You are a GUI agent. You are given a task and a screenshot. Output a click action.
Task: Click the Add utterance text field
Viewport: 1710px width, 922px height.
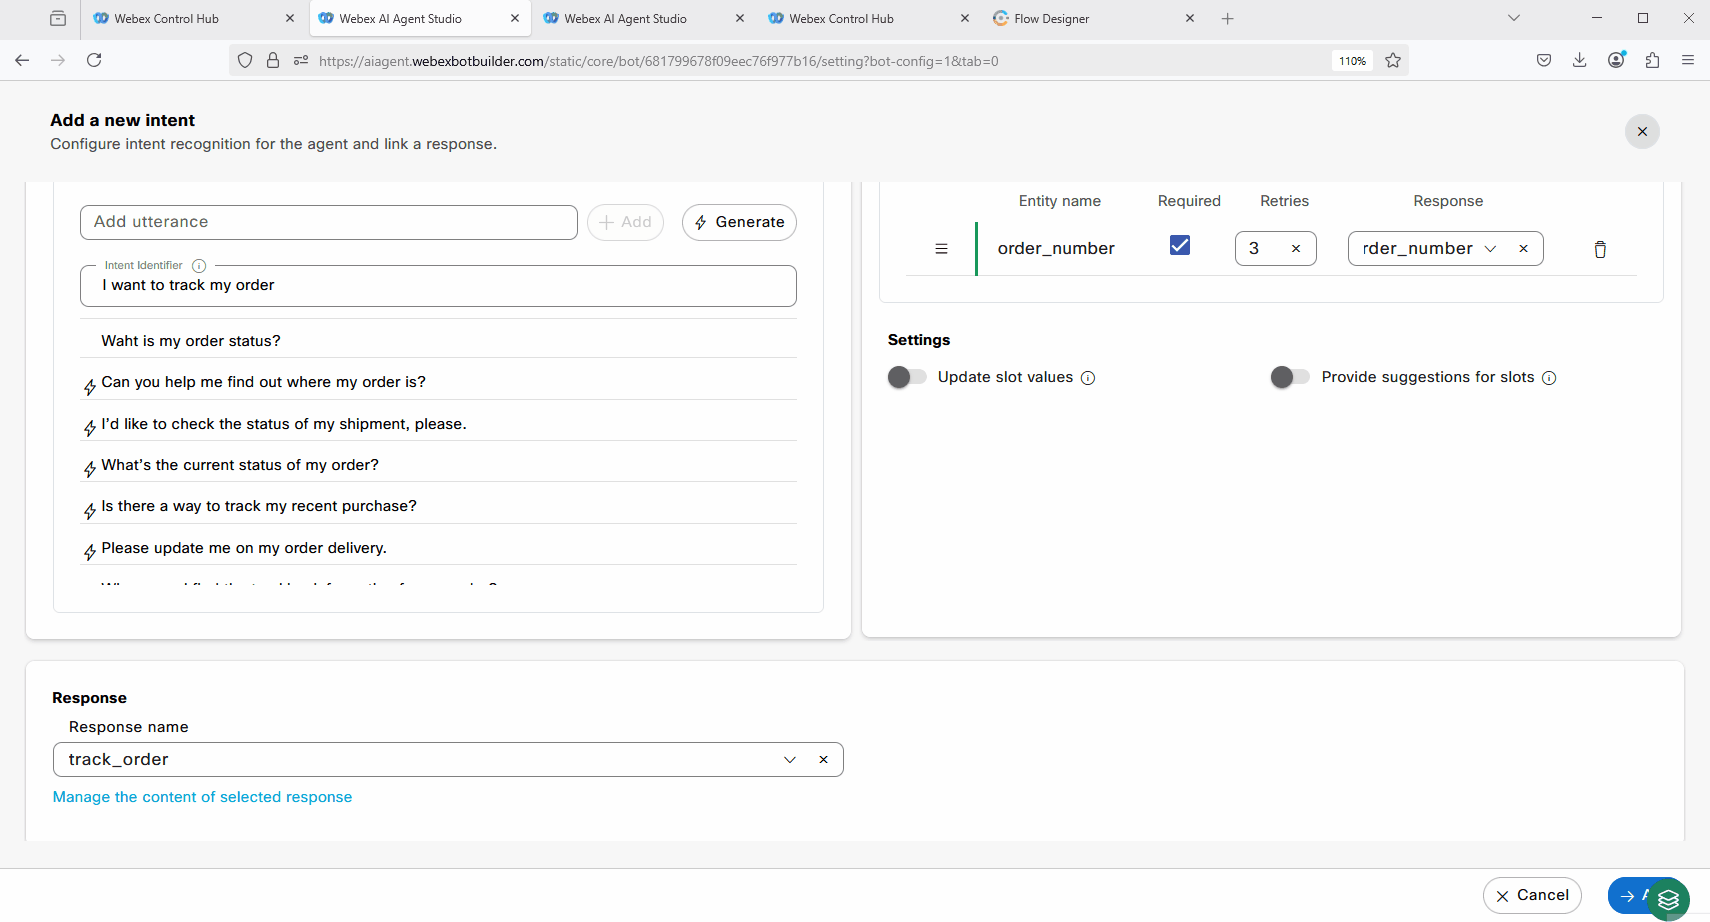point(328,222)
